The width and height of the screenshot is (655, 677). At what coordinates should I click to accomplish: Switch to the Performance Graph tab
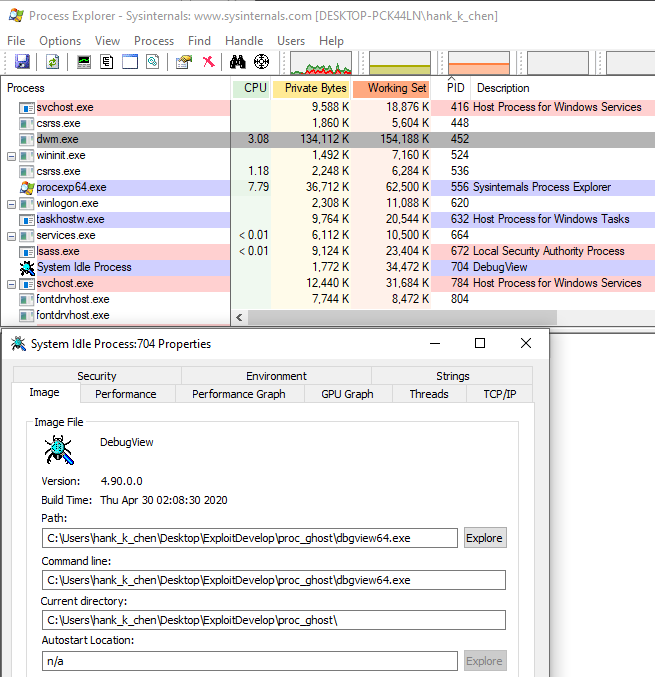(x=239, y=394)
